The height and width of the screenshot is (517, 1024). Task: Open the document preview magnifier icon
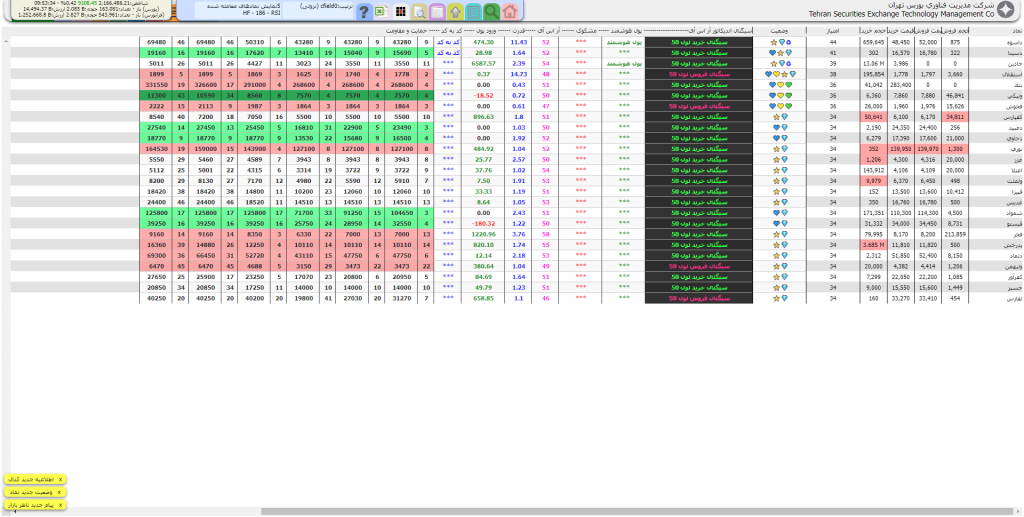[419, 12]
